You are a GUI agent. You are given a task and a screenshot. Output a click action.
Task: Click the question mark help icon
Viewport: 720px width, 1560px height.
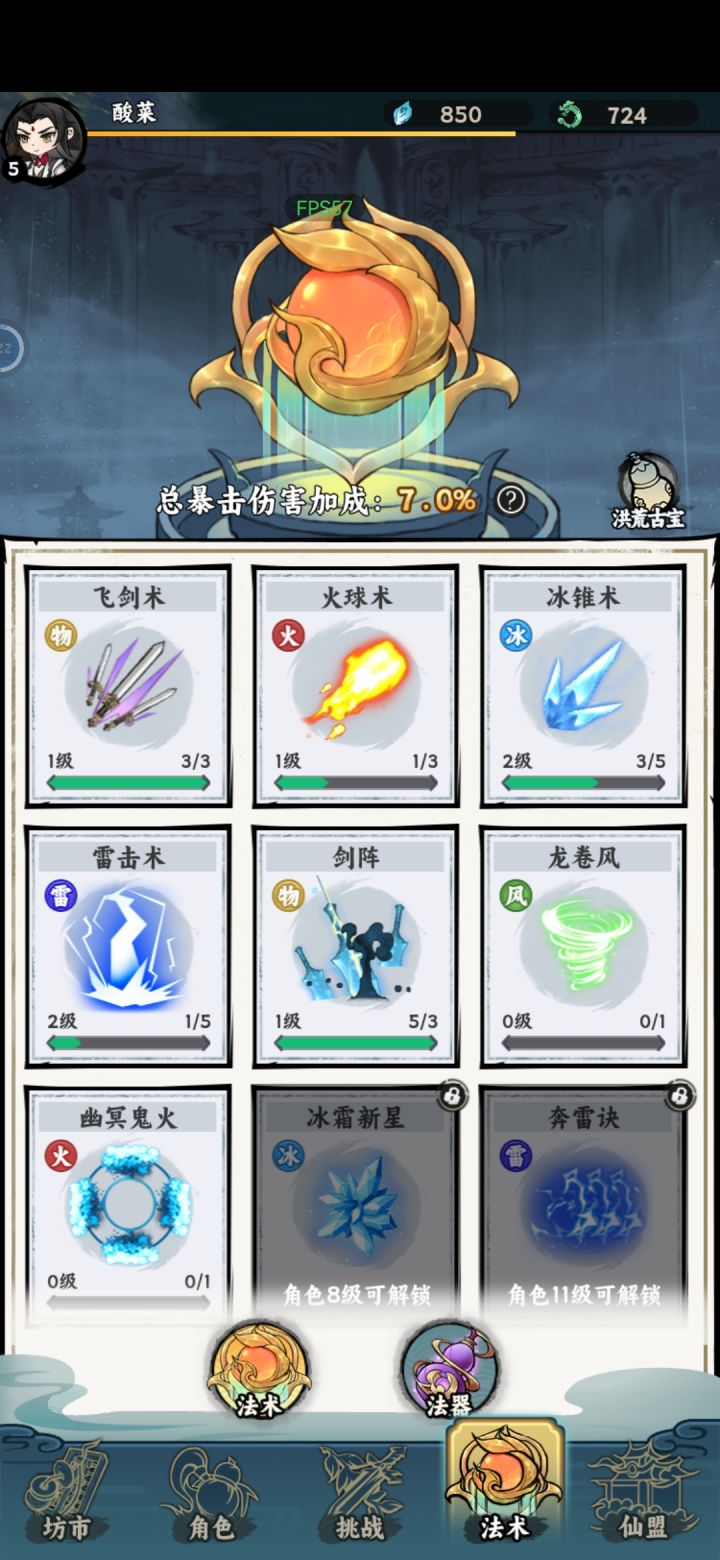pyautogui.click(x=510, y=500)
